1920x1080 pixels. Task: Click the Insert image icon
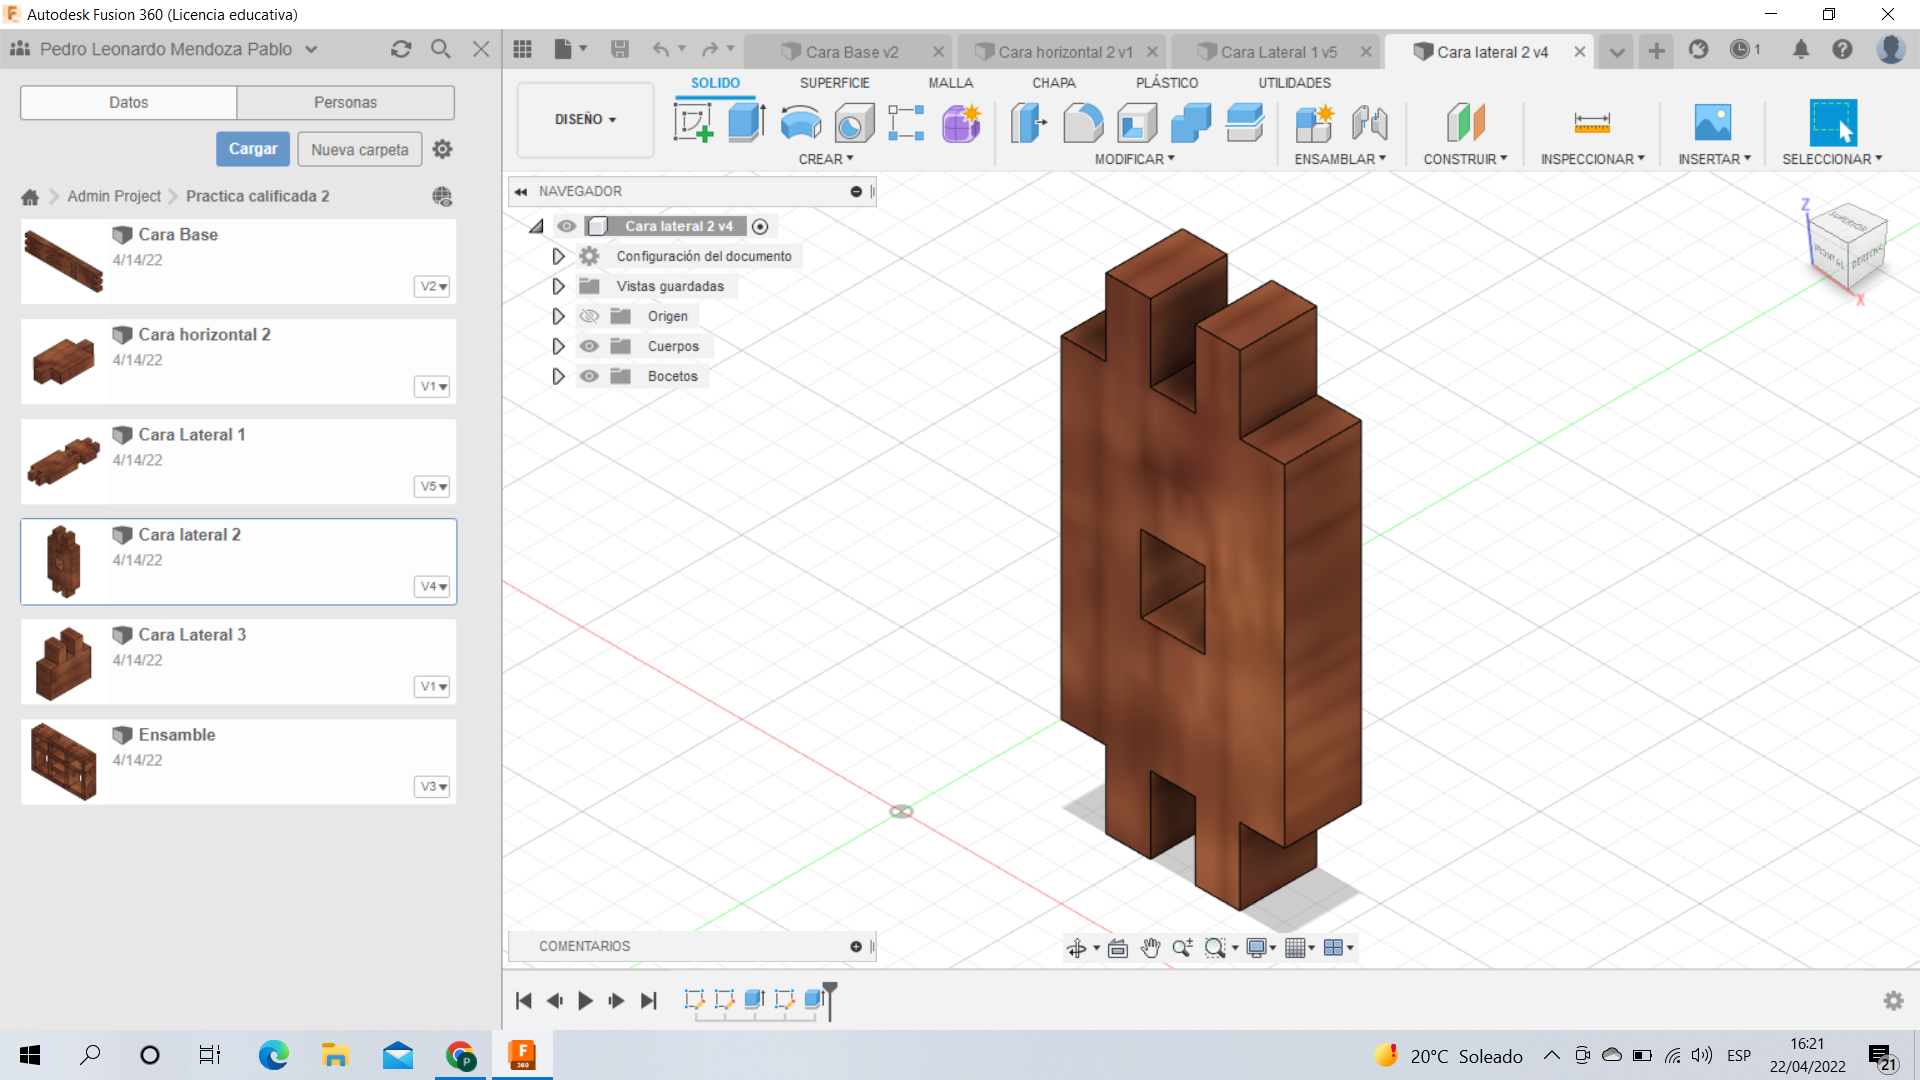click(1713, 123)
